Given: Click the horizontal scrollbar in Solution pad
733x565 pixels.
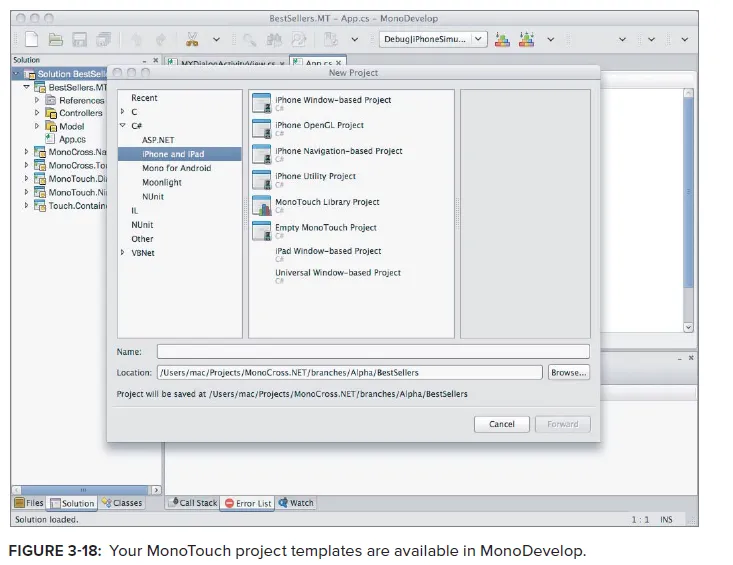Looking at the screenshot, I should [86, 490].
